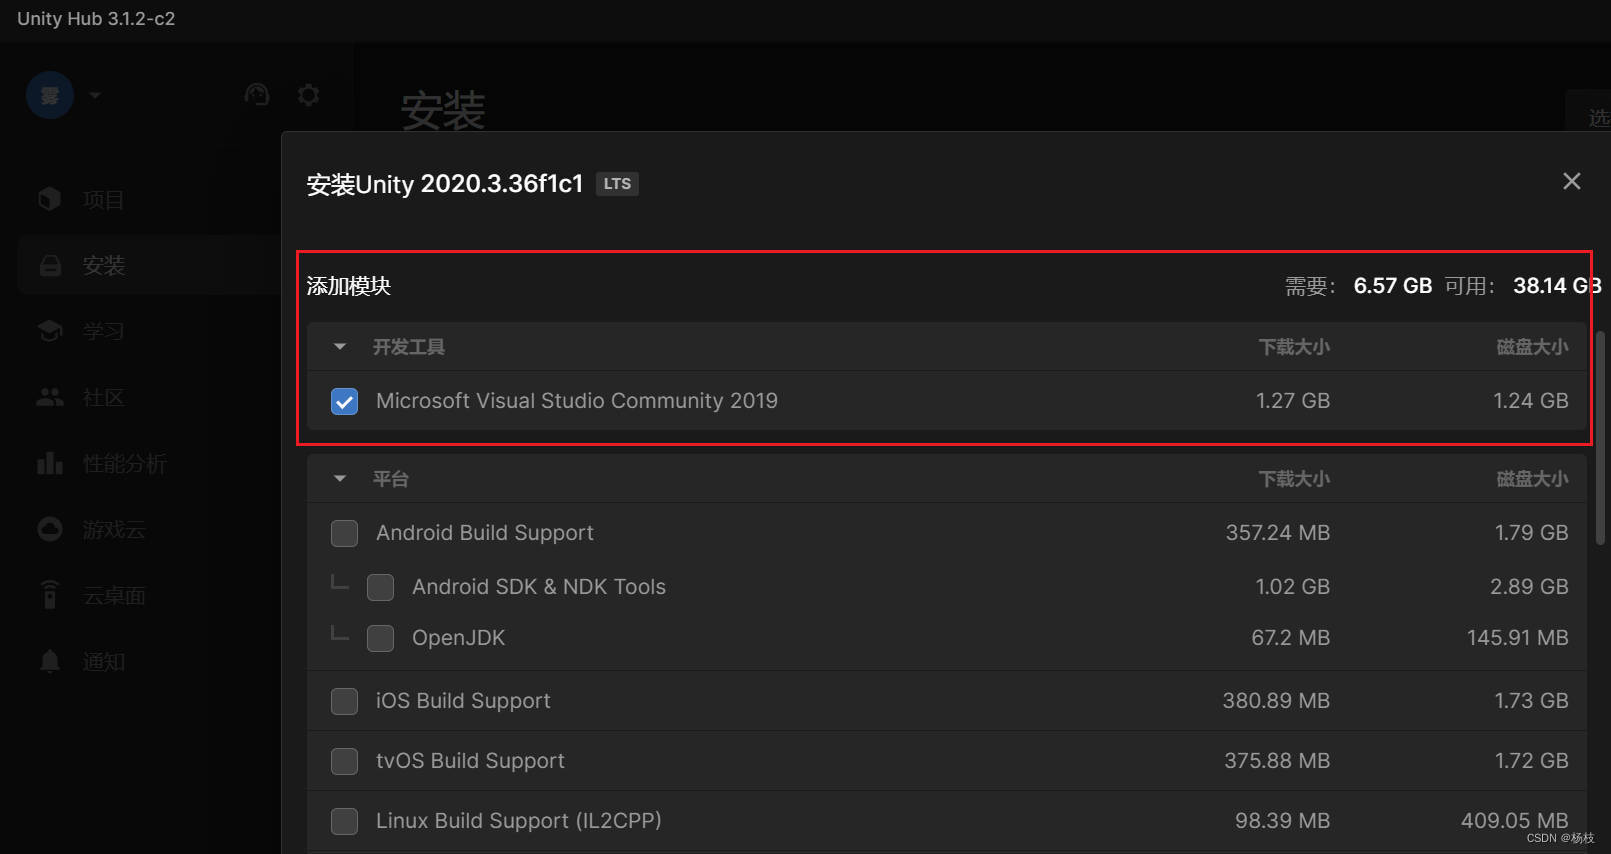This screenshot has width=1611, height=854.
Task: Click the LTS badge next to version
Action: [x=617, y=184]
